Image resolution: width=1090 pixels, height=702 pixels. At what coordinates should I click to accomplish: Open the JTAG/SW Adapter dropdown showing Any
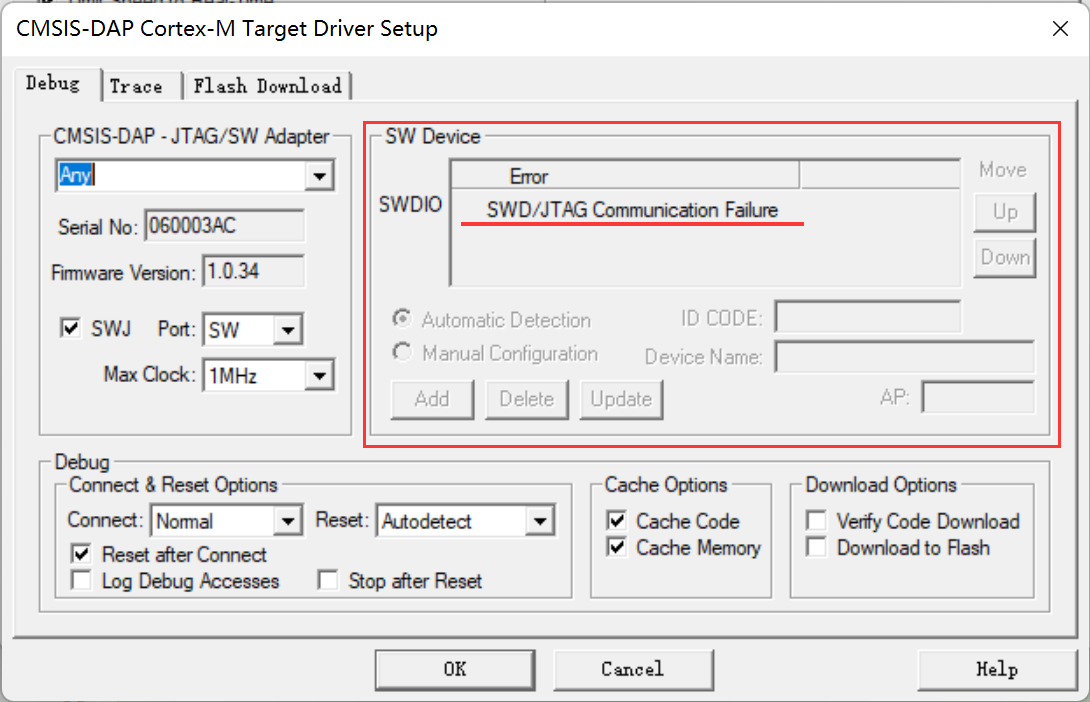(319, 176)
